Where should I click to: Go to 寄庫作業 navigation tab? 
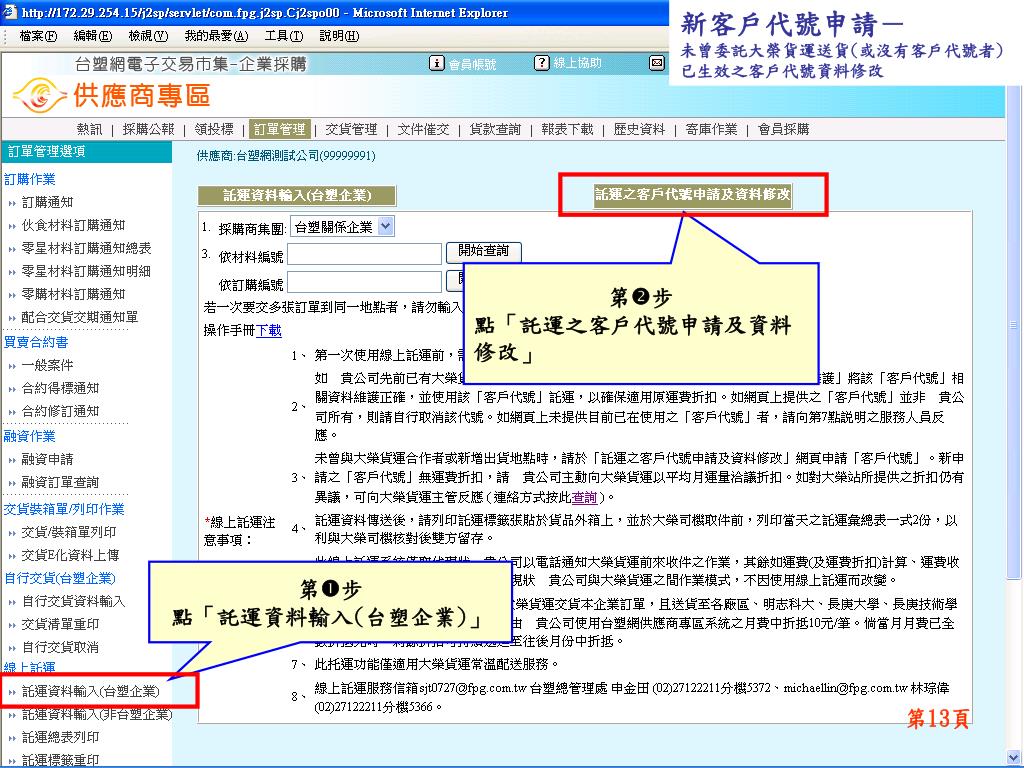point(711,129)
